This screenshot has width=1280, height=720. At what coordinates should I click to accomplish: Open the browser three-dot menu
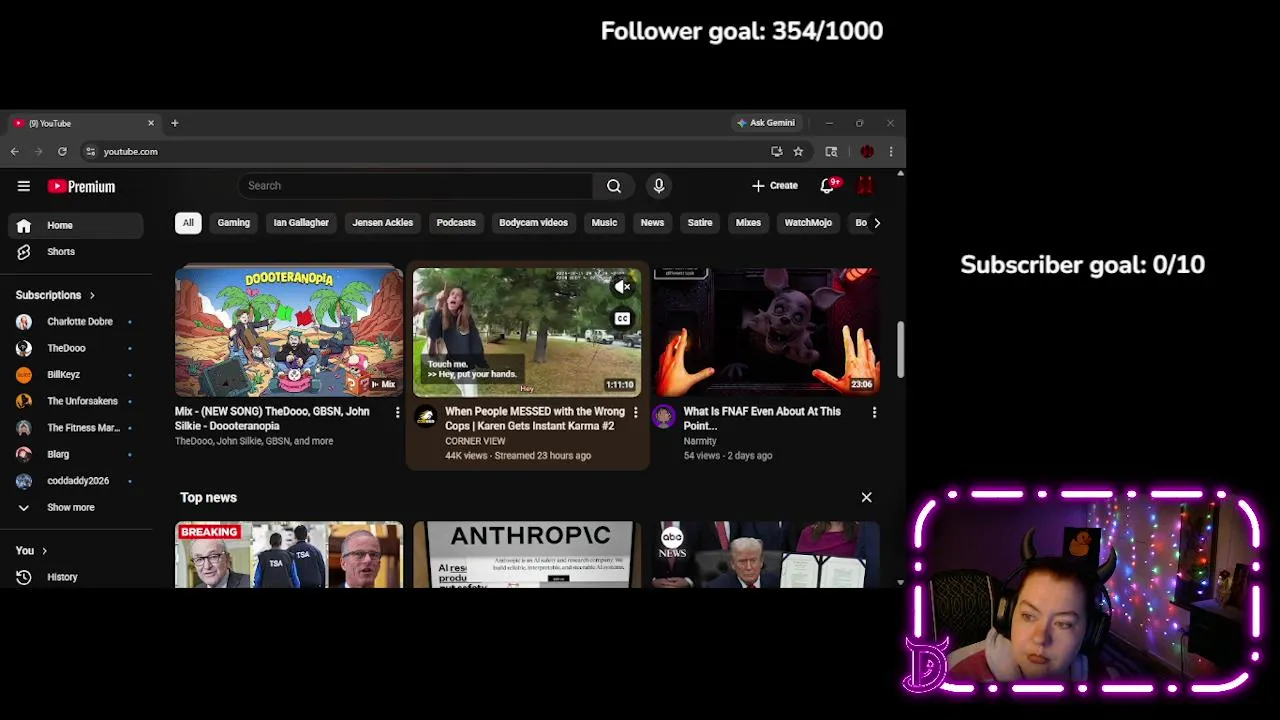click(890, 151)
